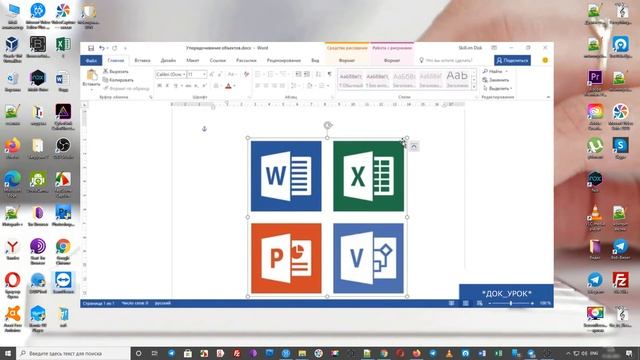Open the font name combo box
The image size is (640, 360).
(x=170, y=74)
